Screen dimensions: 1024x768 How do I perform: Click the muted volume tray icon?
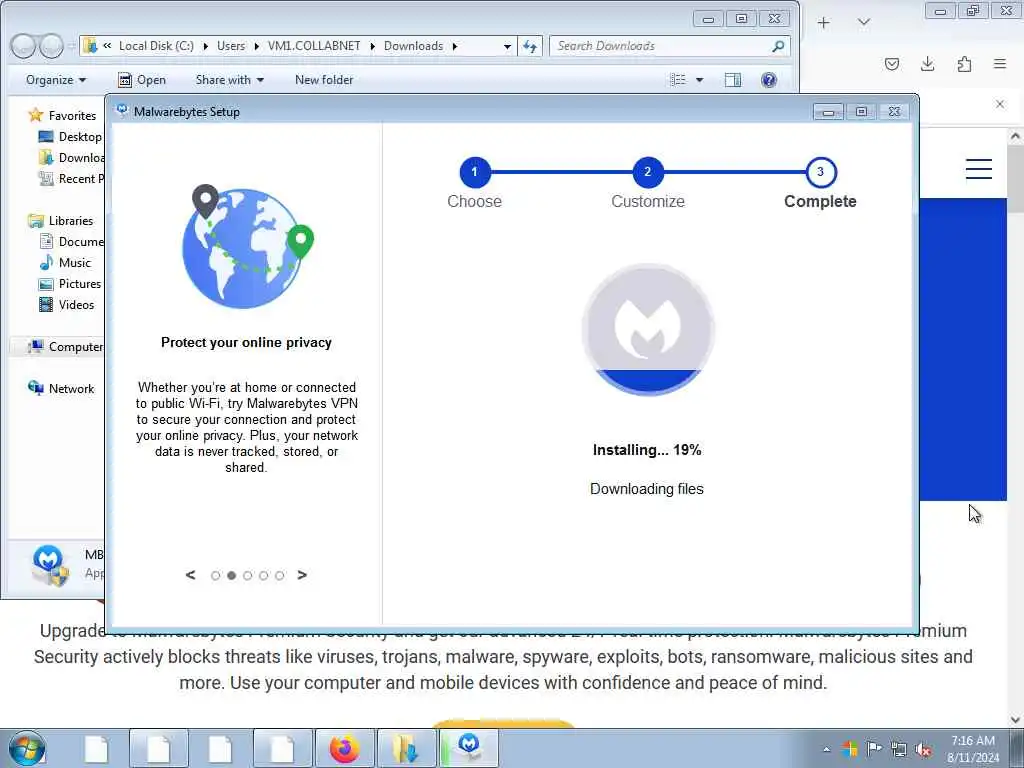(x=923, y=749)
